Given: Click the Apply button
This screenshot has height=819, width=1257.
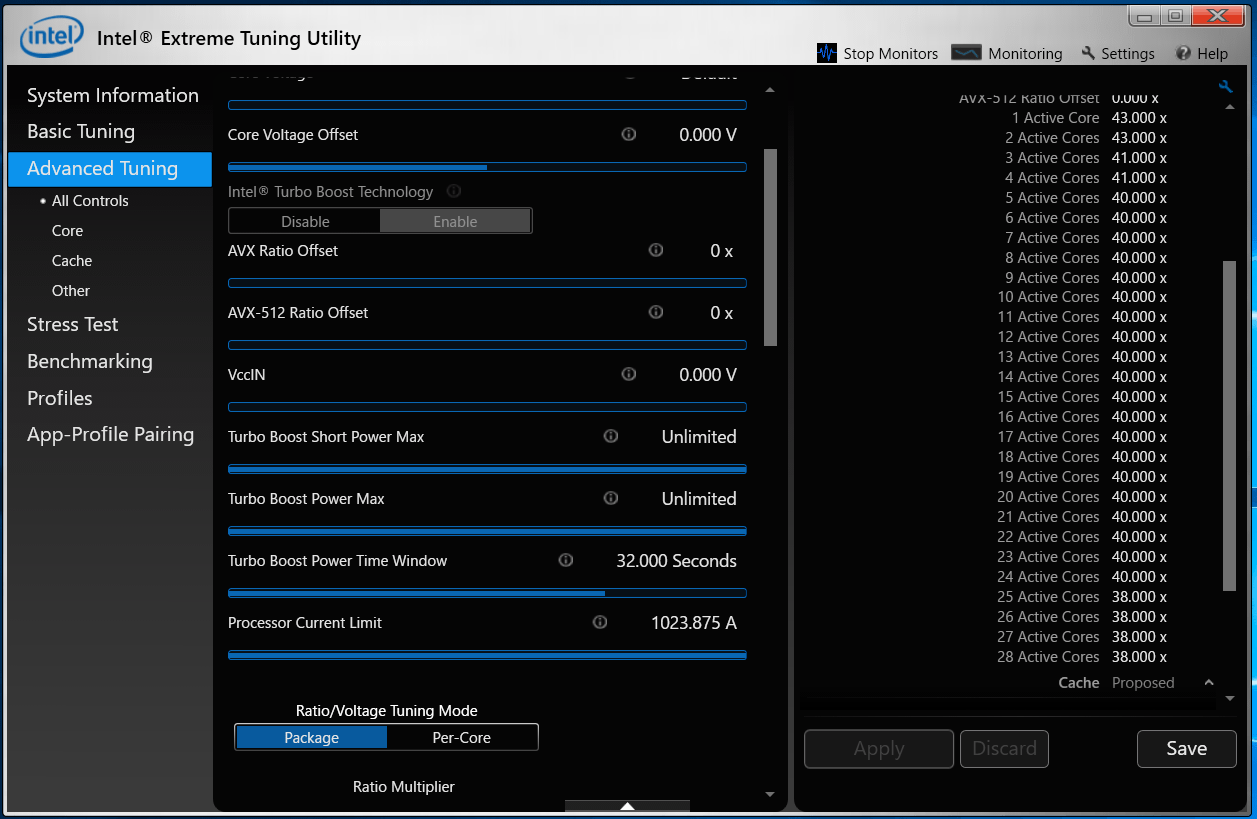Looking at the screenshot, I should tap(879, 748).
